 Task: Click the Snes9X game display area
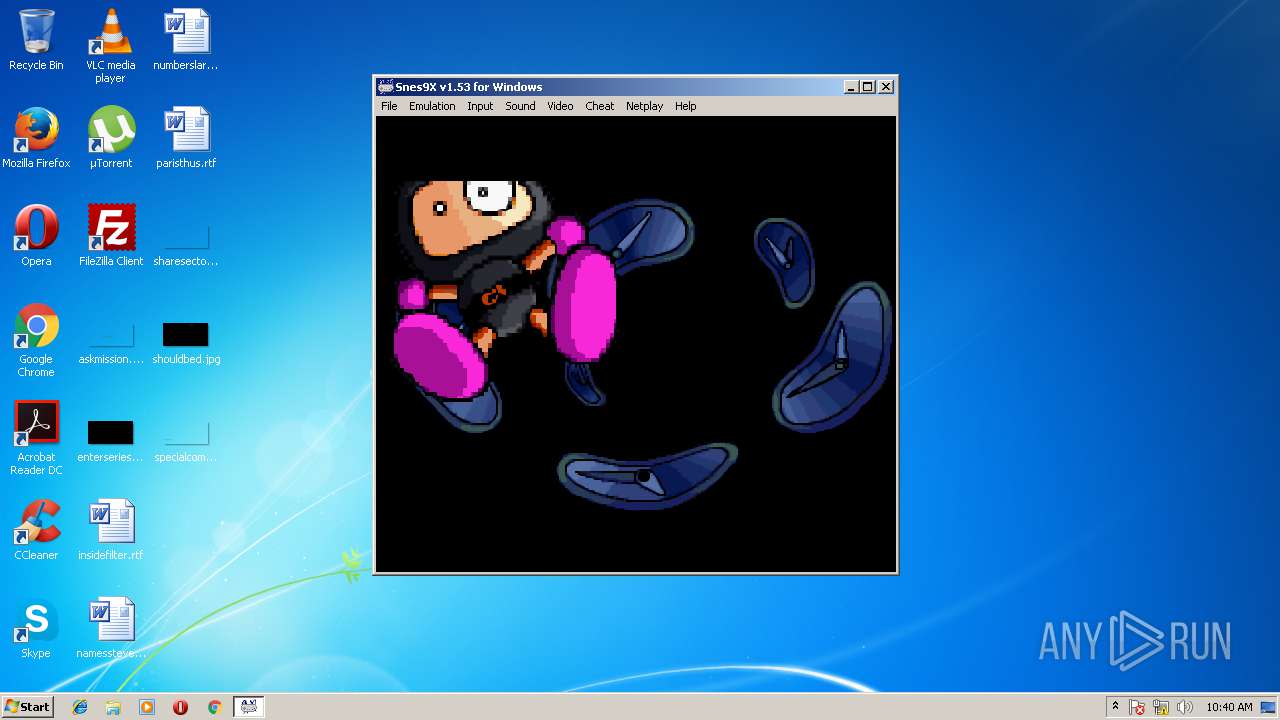[636, 343]
